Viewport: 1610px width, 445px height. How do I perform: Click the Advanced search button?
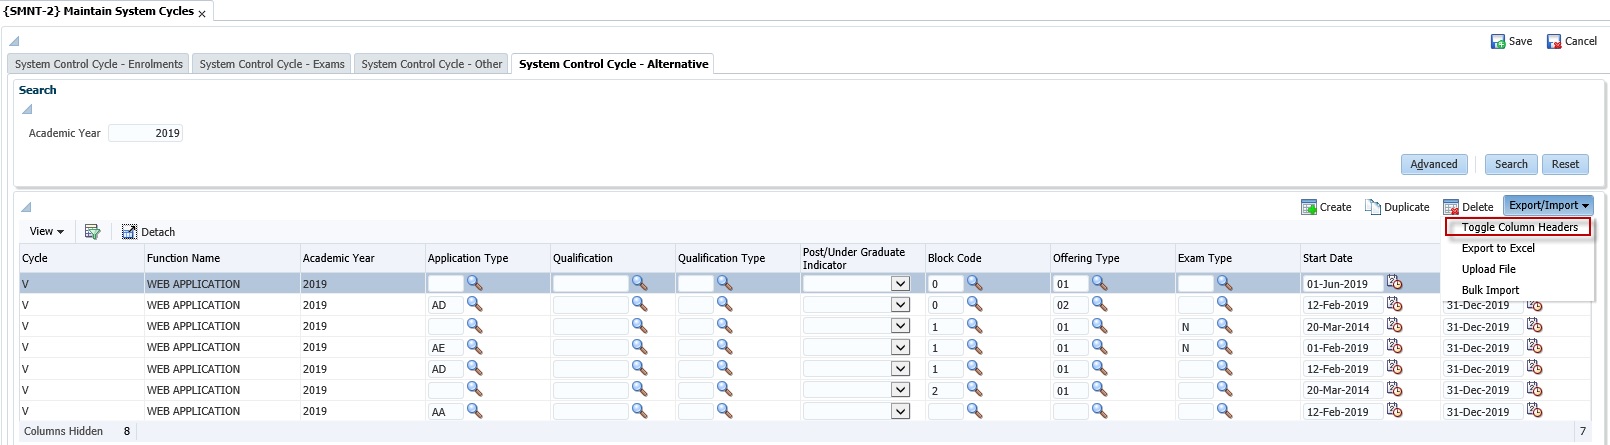click(x=1434, y=164)
